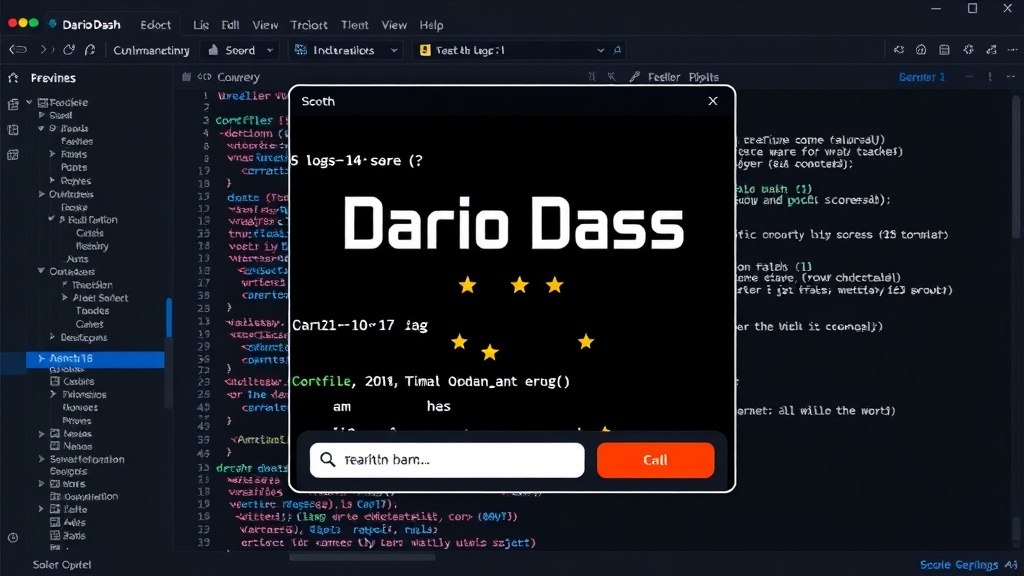Open the Edoct menu

[155, 25]
